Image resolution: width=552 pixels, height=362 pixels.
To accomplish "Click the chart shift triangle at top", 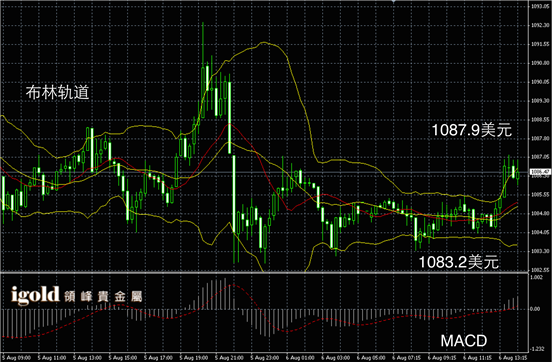I will pos(394,1).
